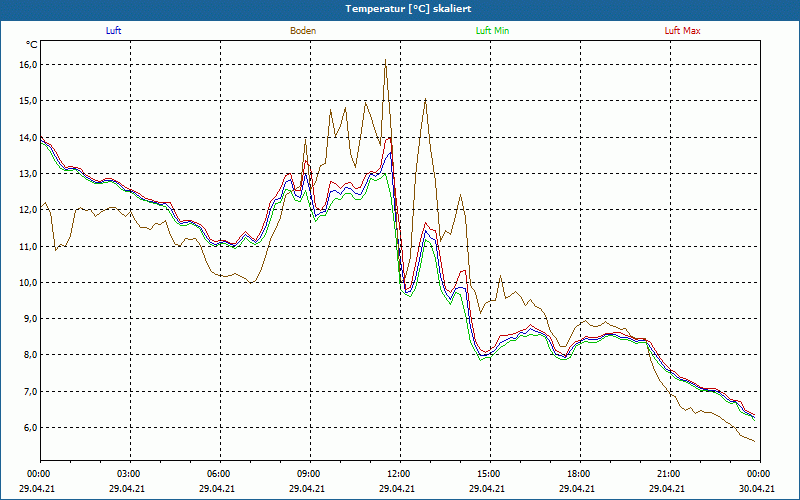
Task: Click the '11,0' y-axis value
Action: coord(29,246)
